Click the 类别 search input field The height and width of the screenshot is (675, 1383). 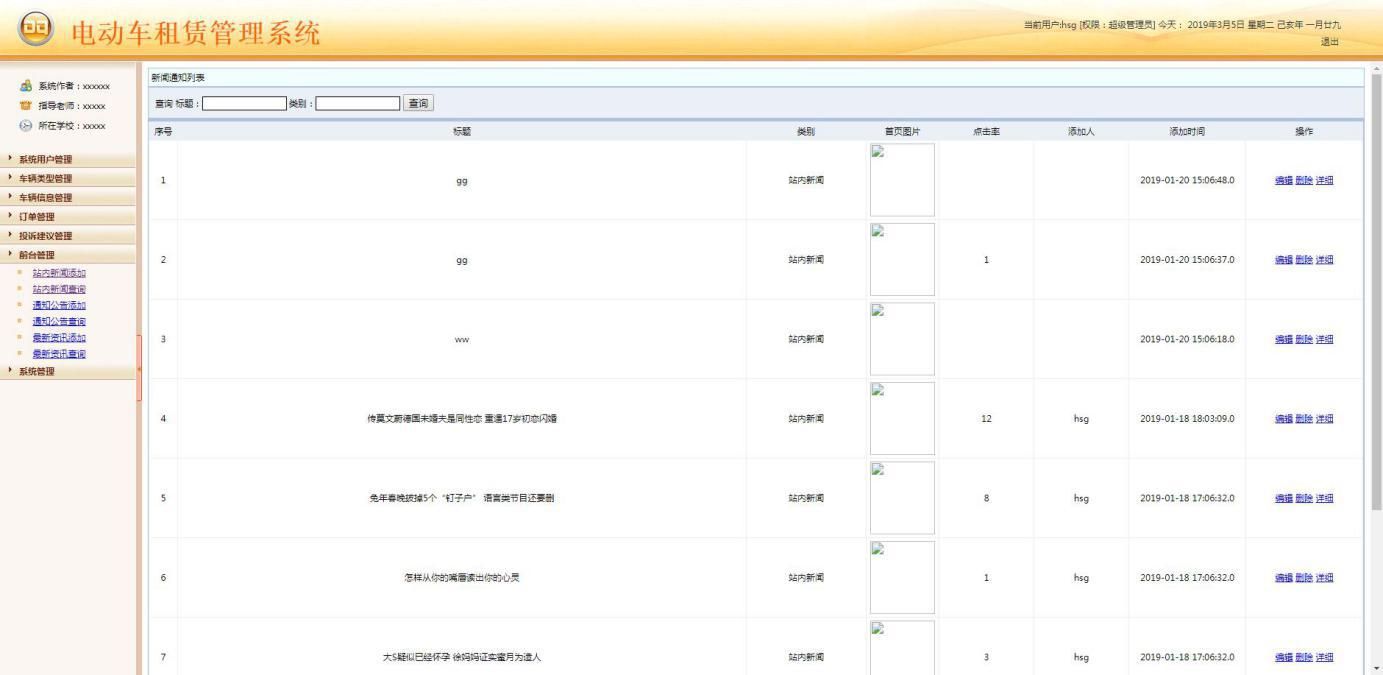point(358,103)
